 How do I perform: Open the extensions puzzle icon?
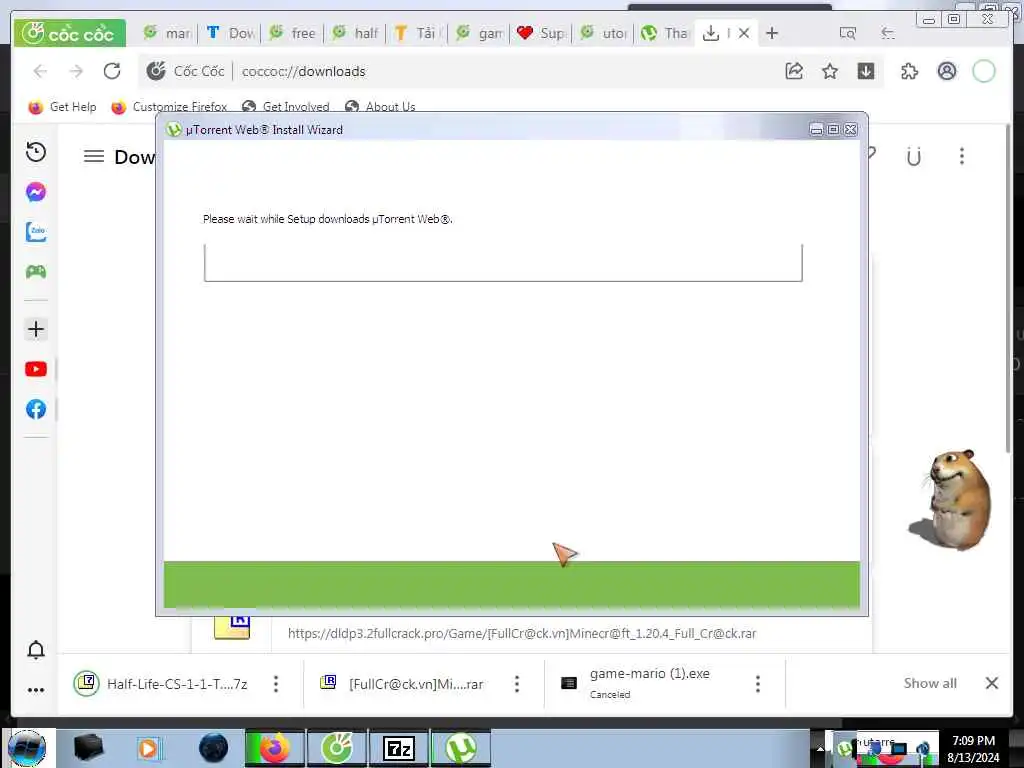click(x=910, y=71)
